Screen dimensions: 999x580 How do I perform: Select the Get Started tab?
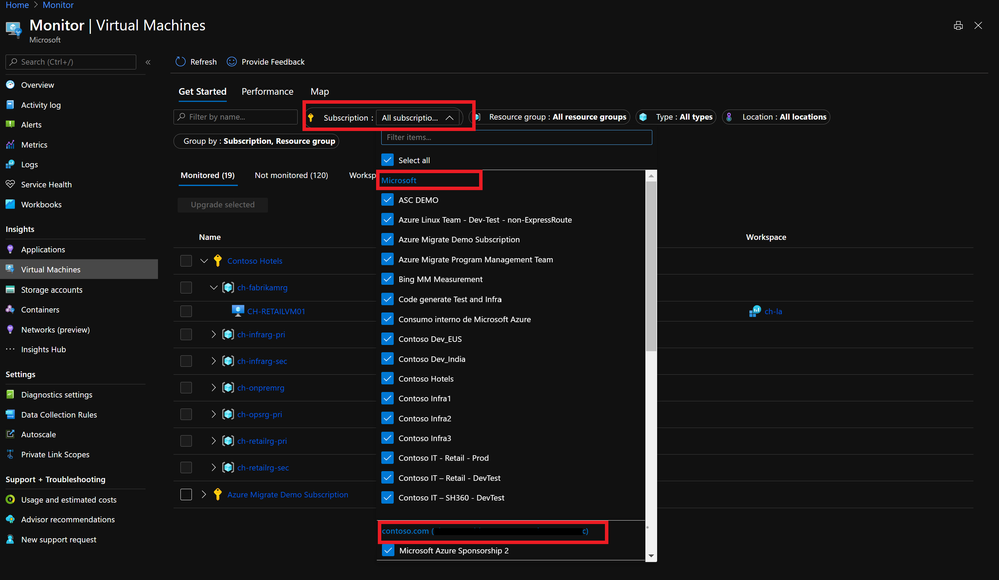[202, 92]
